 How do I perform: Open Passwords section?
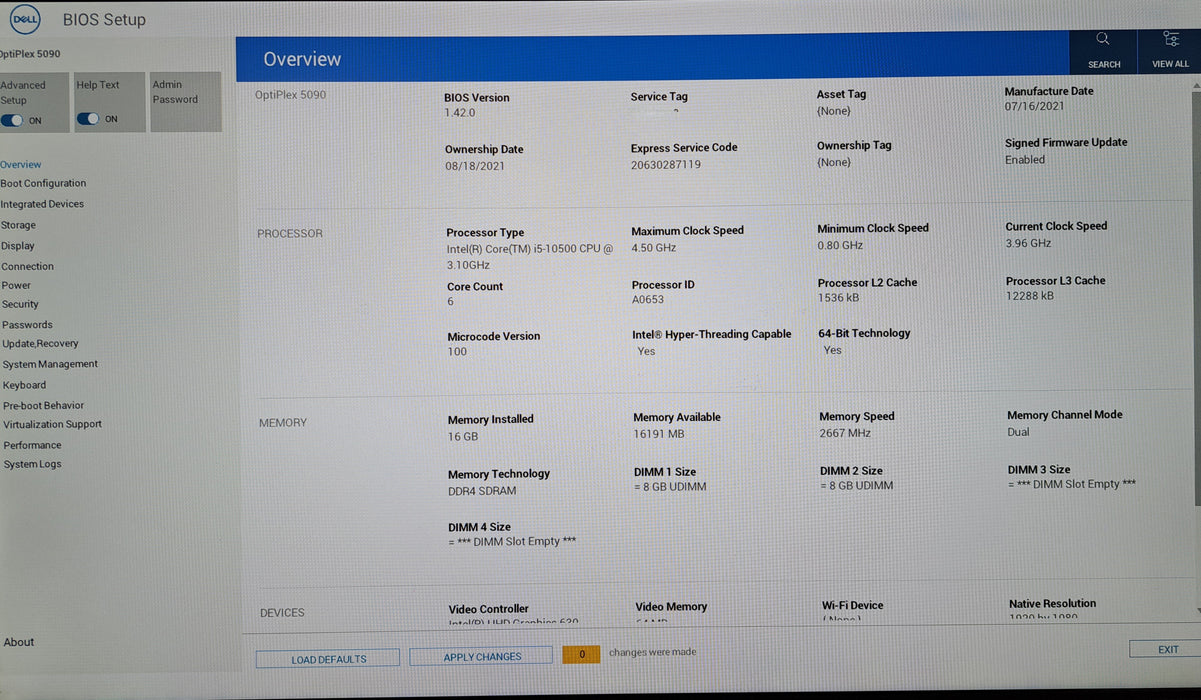[x=27, y=325]
